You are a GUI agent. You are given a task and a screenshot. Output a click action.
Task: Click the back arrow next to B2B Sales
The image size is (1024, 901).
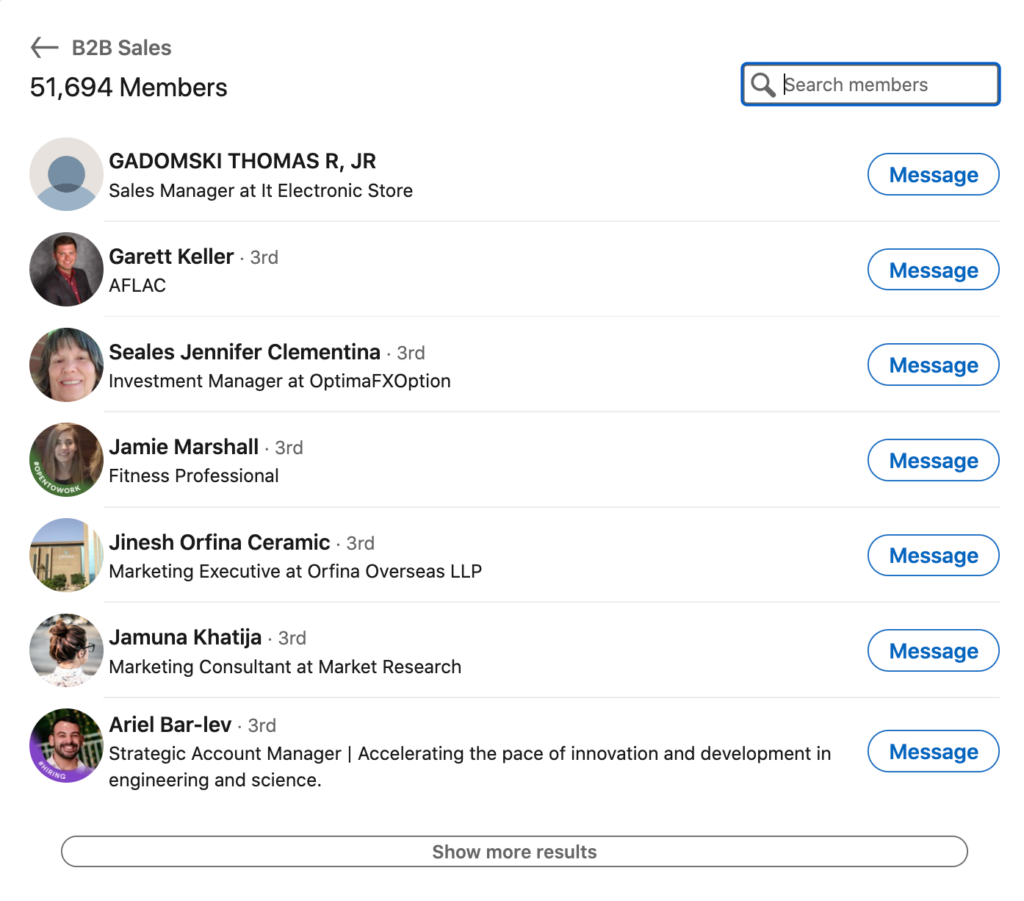click(x=44, y=47)
